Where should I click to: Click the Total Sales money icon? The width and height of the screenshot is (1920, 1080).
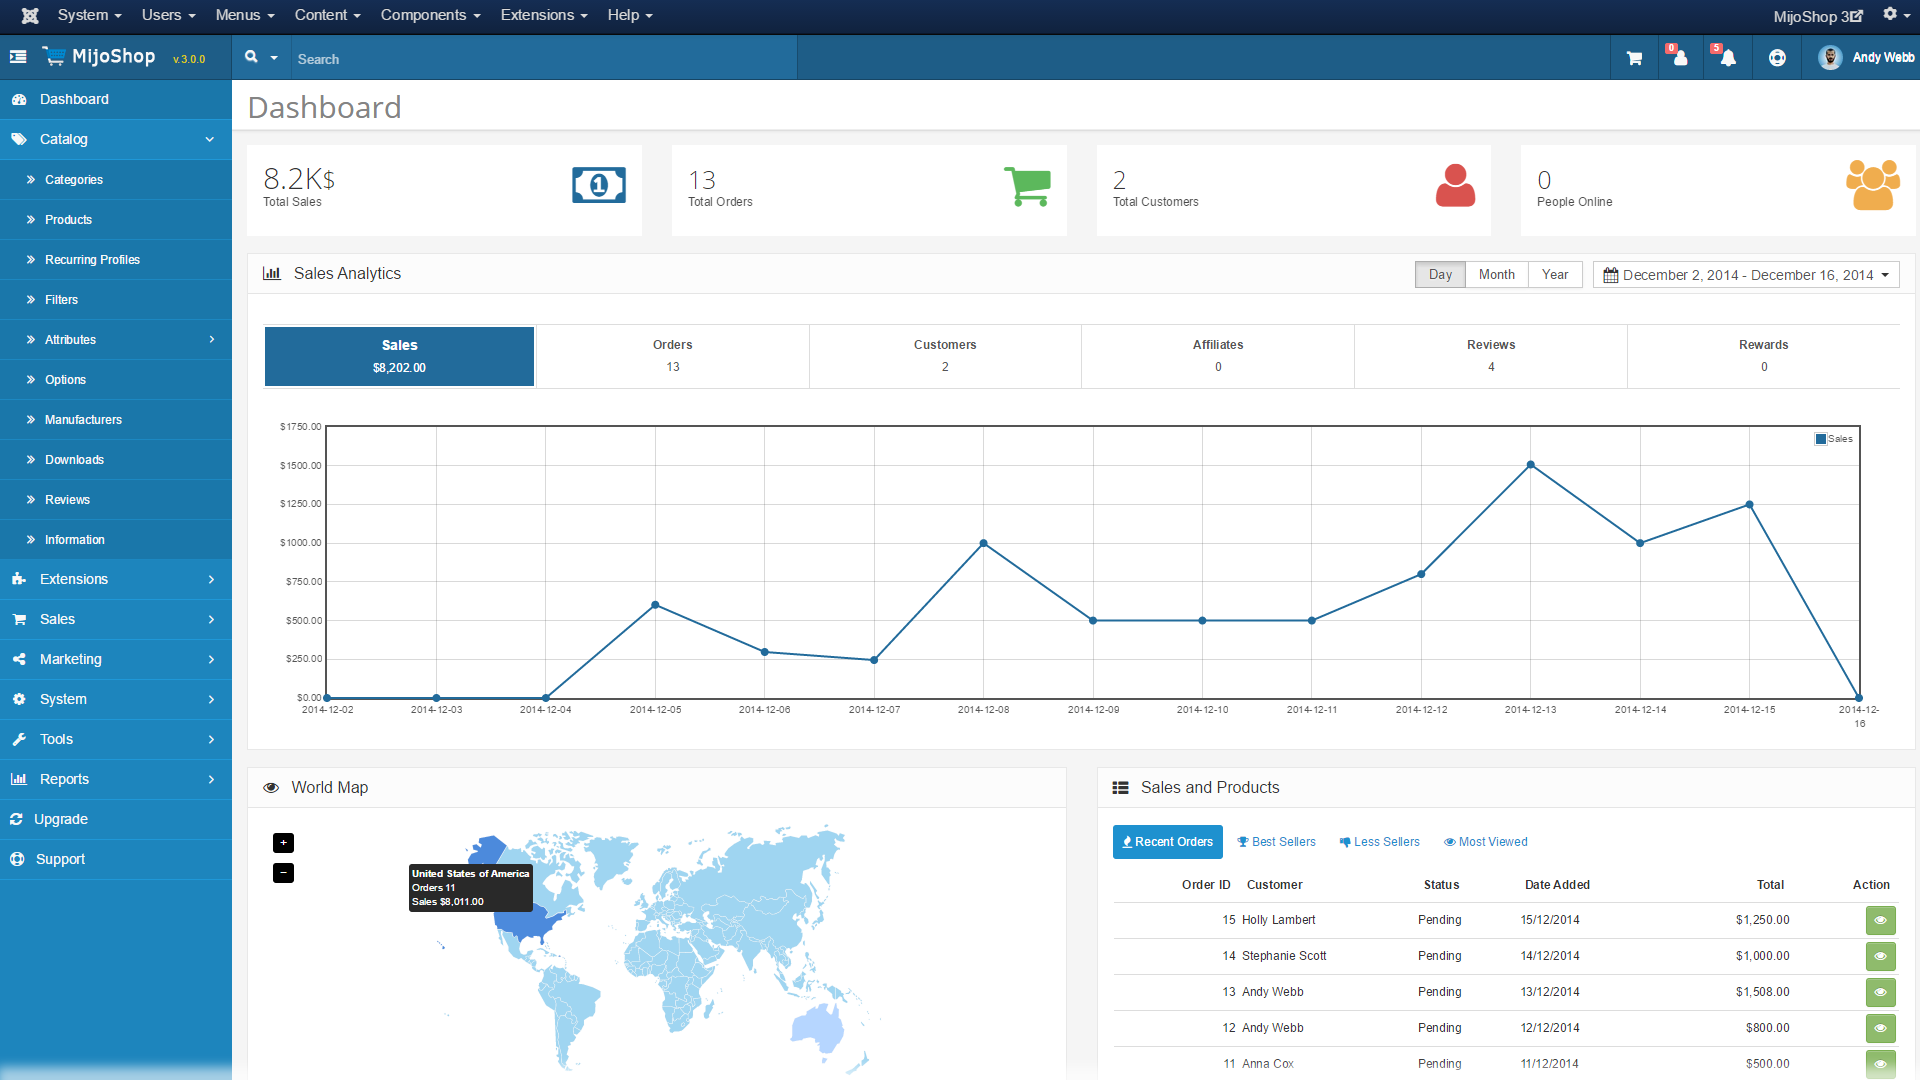coord(599,185)
